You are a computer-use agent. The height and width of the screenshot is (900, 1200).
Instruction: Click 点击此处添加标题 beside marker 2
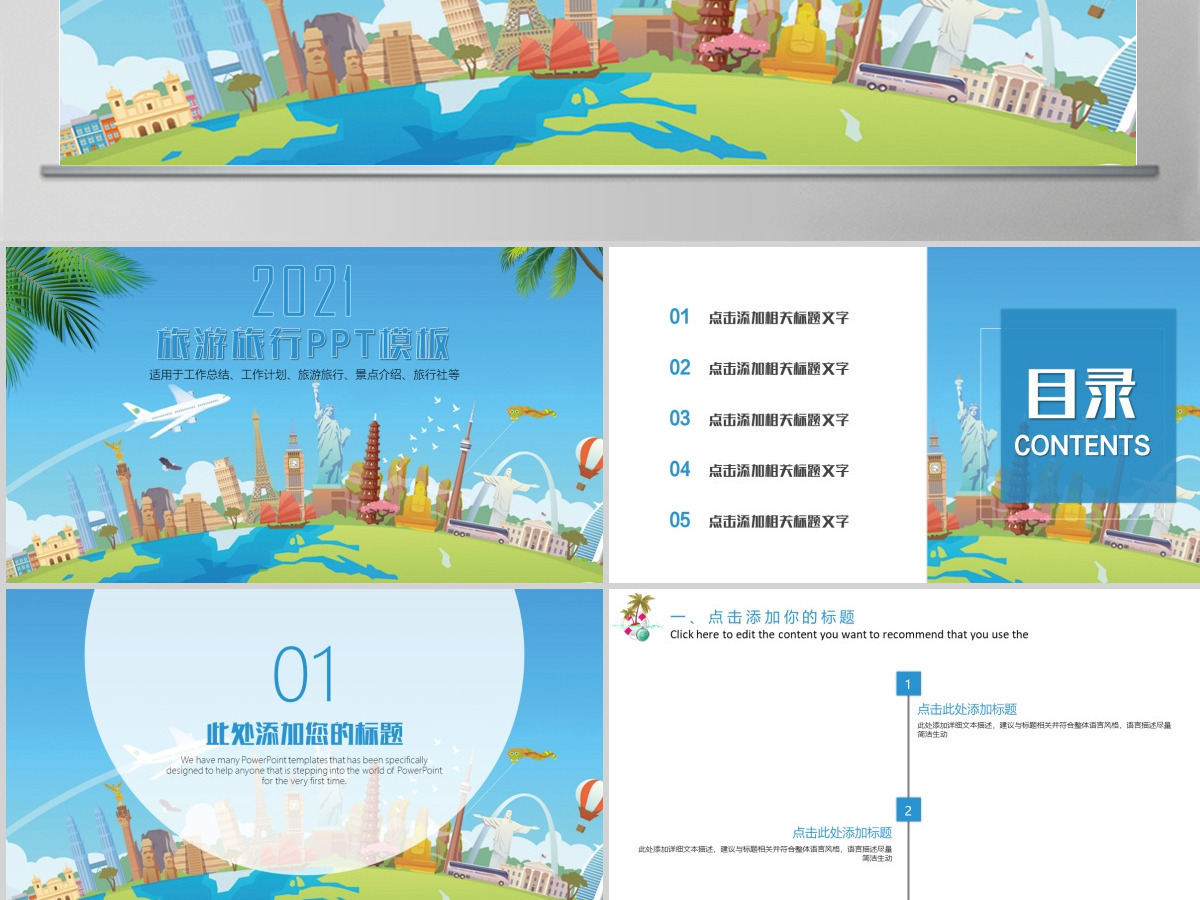pos(842,832)
